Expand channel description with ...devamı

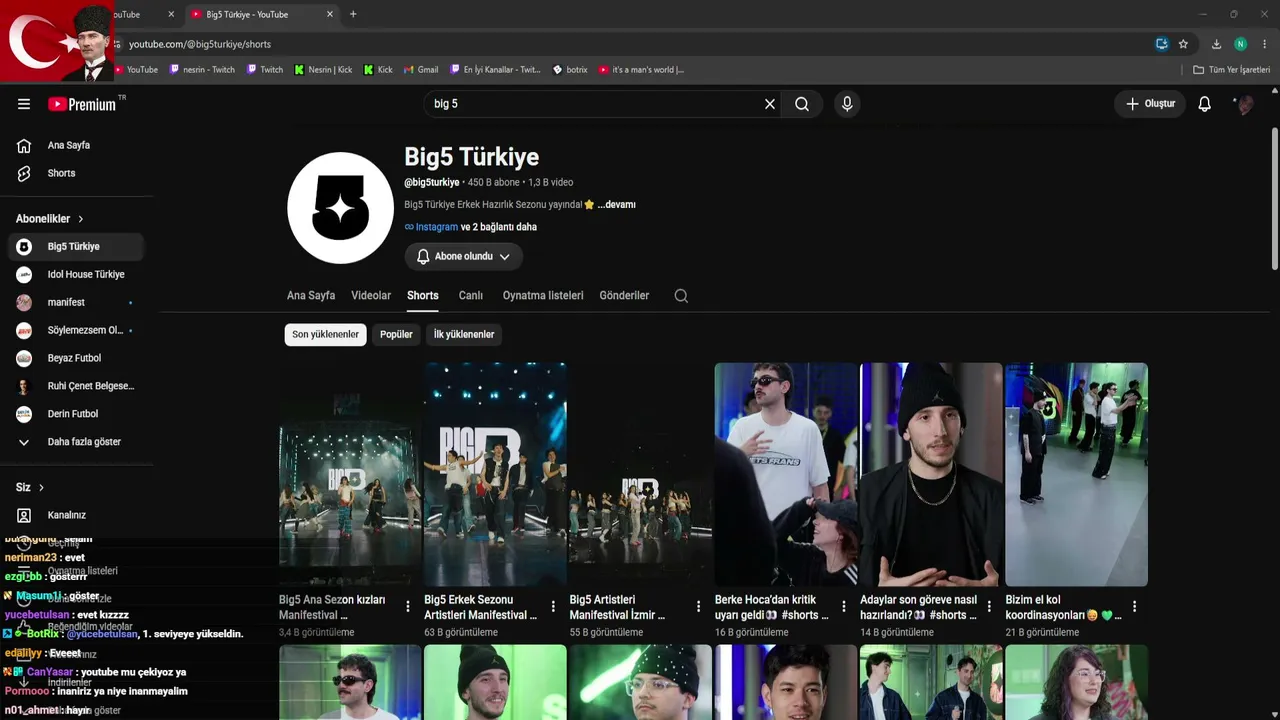point(616,205)
